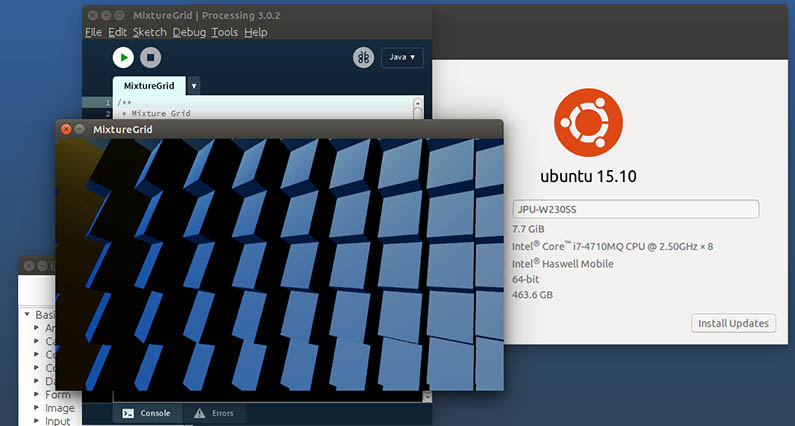Click the processor text Intel Core i7-4710MQ
This screenshot has height=426, width=795.
612,246
